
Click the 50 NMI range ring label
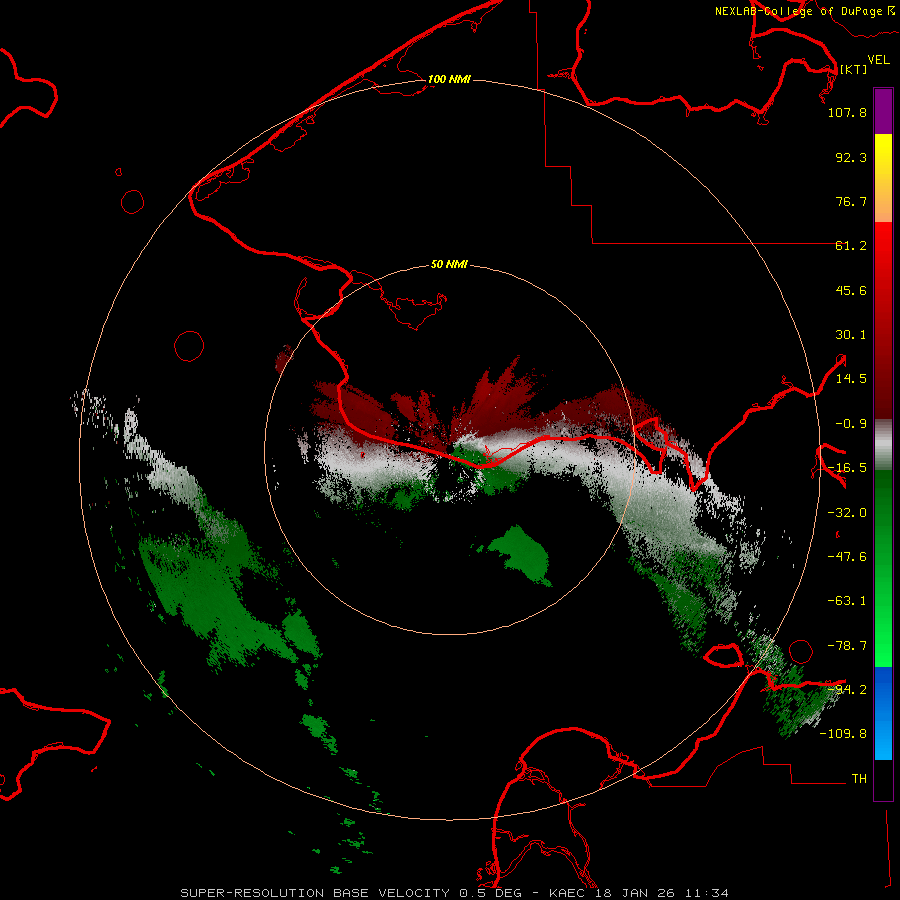[449, 264]
